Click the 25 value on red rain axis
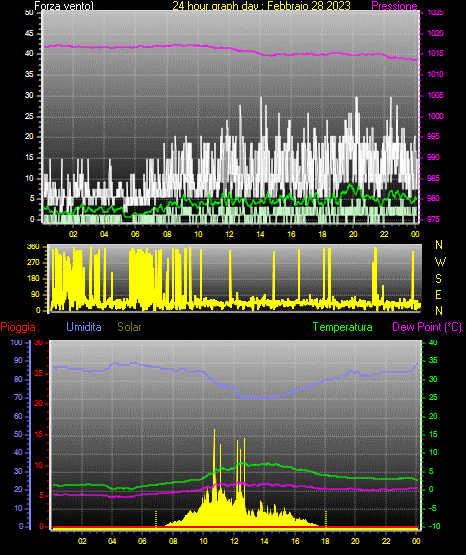 [x=39, y=373]
